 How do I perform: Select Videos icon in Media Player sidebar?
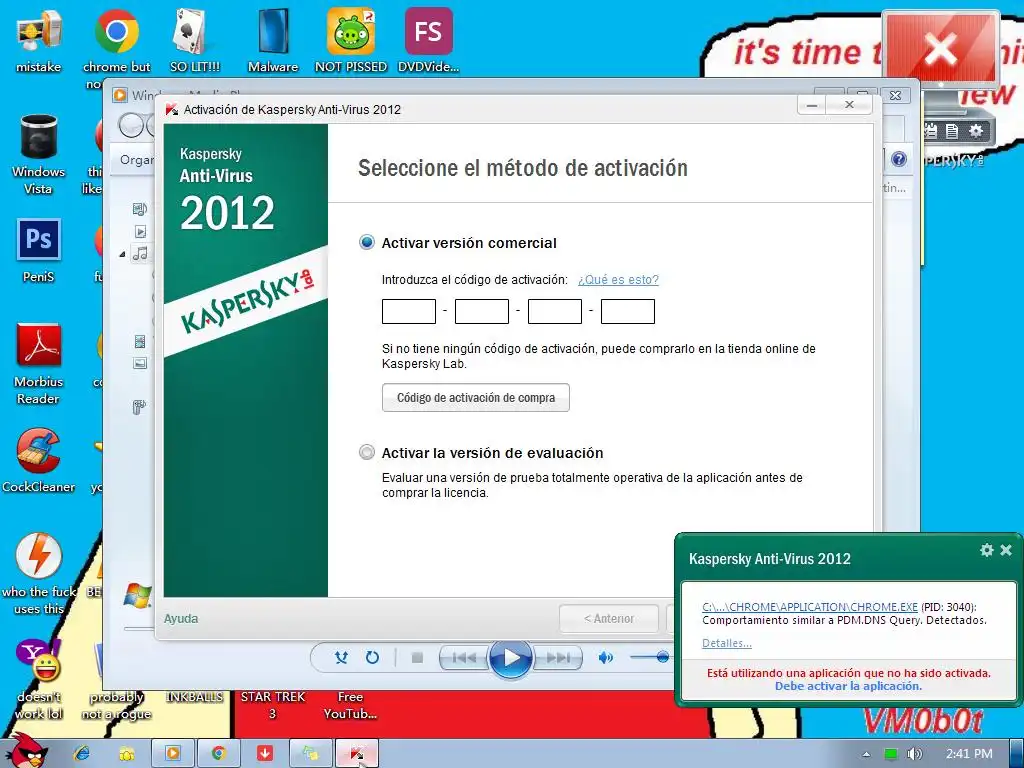(x=140, y=342)
